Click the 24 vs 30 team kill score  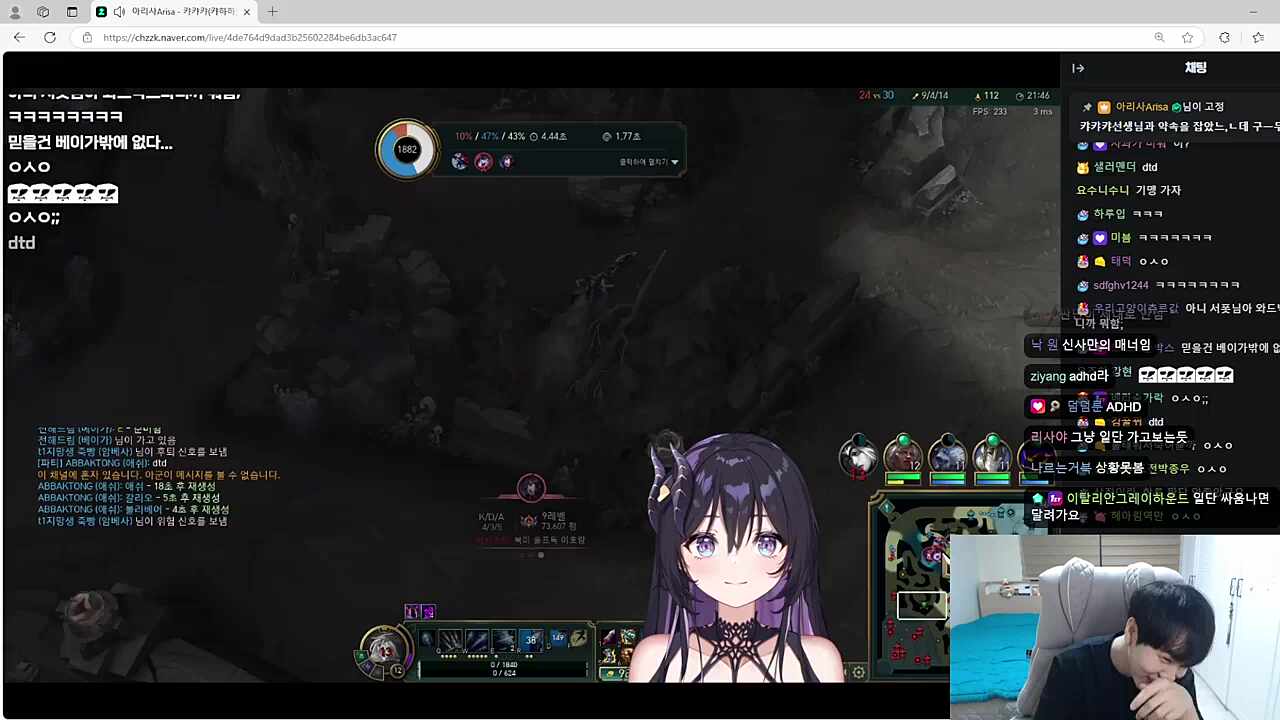coord(876,96)
